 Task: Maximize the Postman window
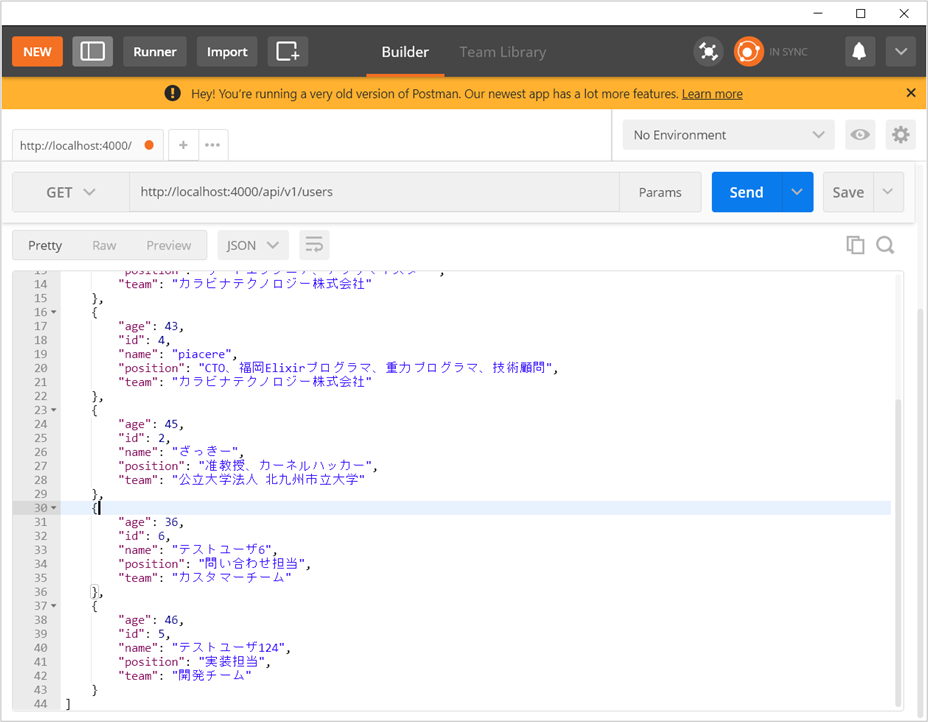pyautogui.click(x=861, y=13)
